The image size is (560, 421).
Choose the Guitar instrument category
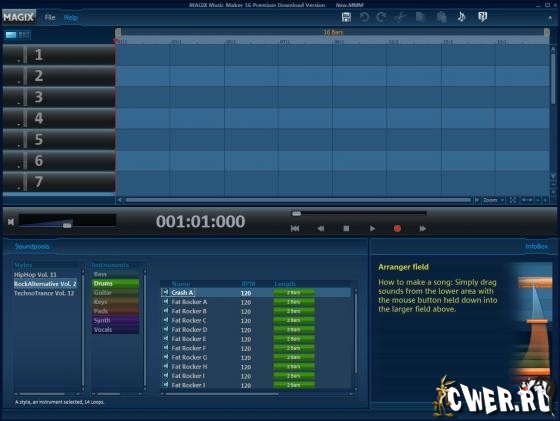(x=115, y=293)
